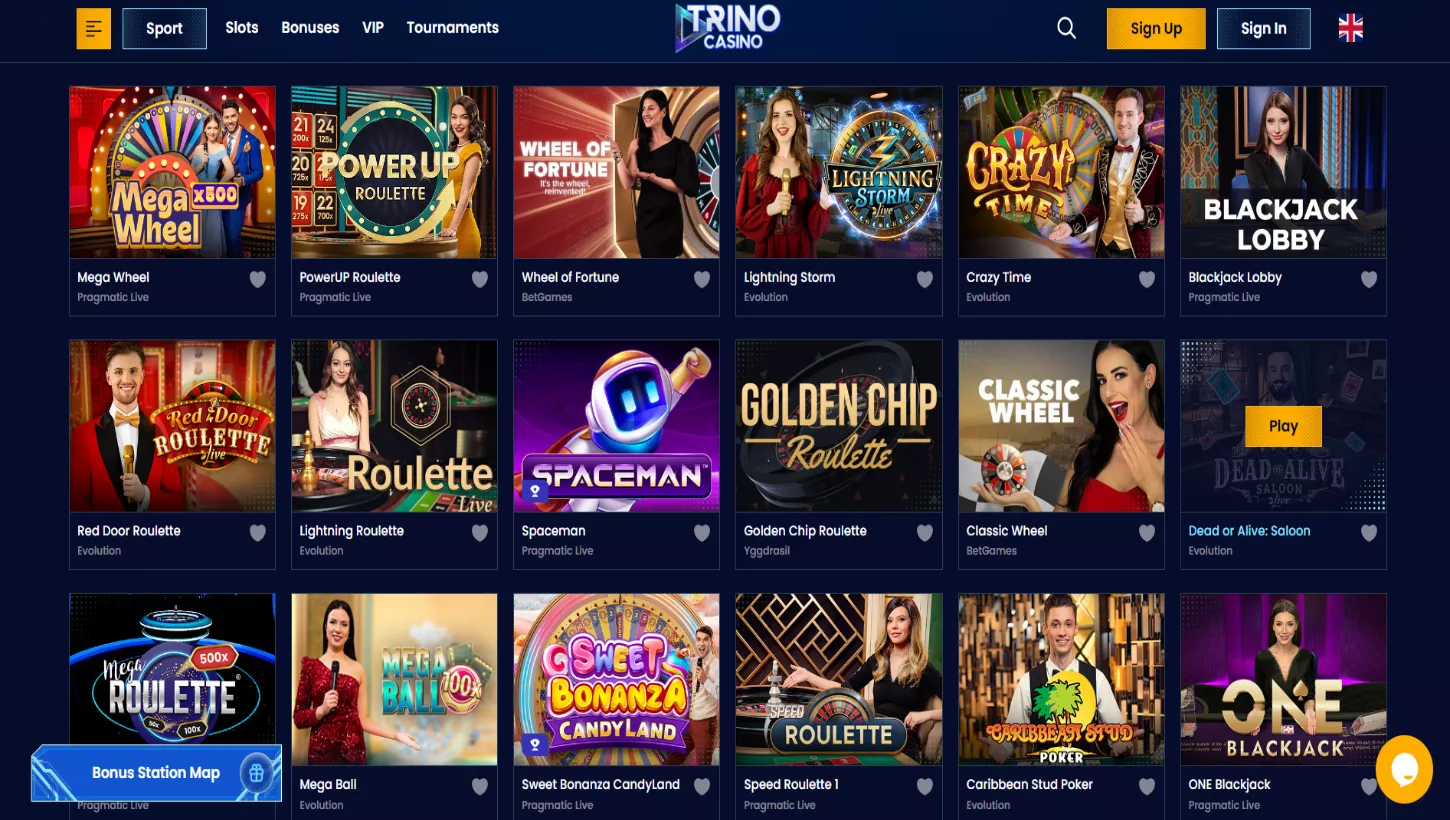Click the gift icon on Bonus Station Map

pos(257,773)
